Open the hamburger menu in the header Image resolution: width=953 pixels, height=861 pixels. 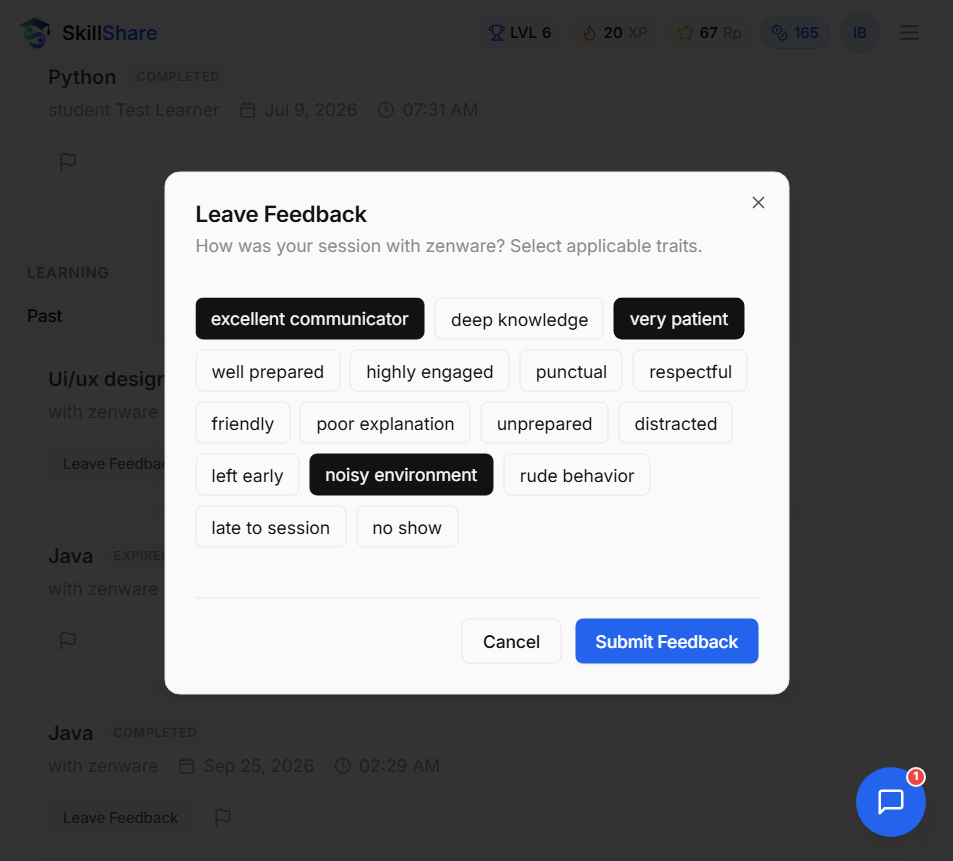click(909, 33)
